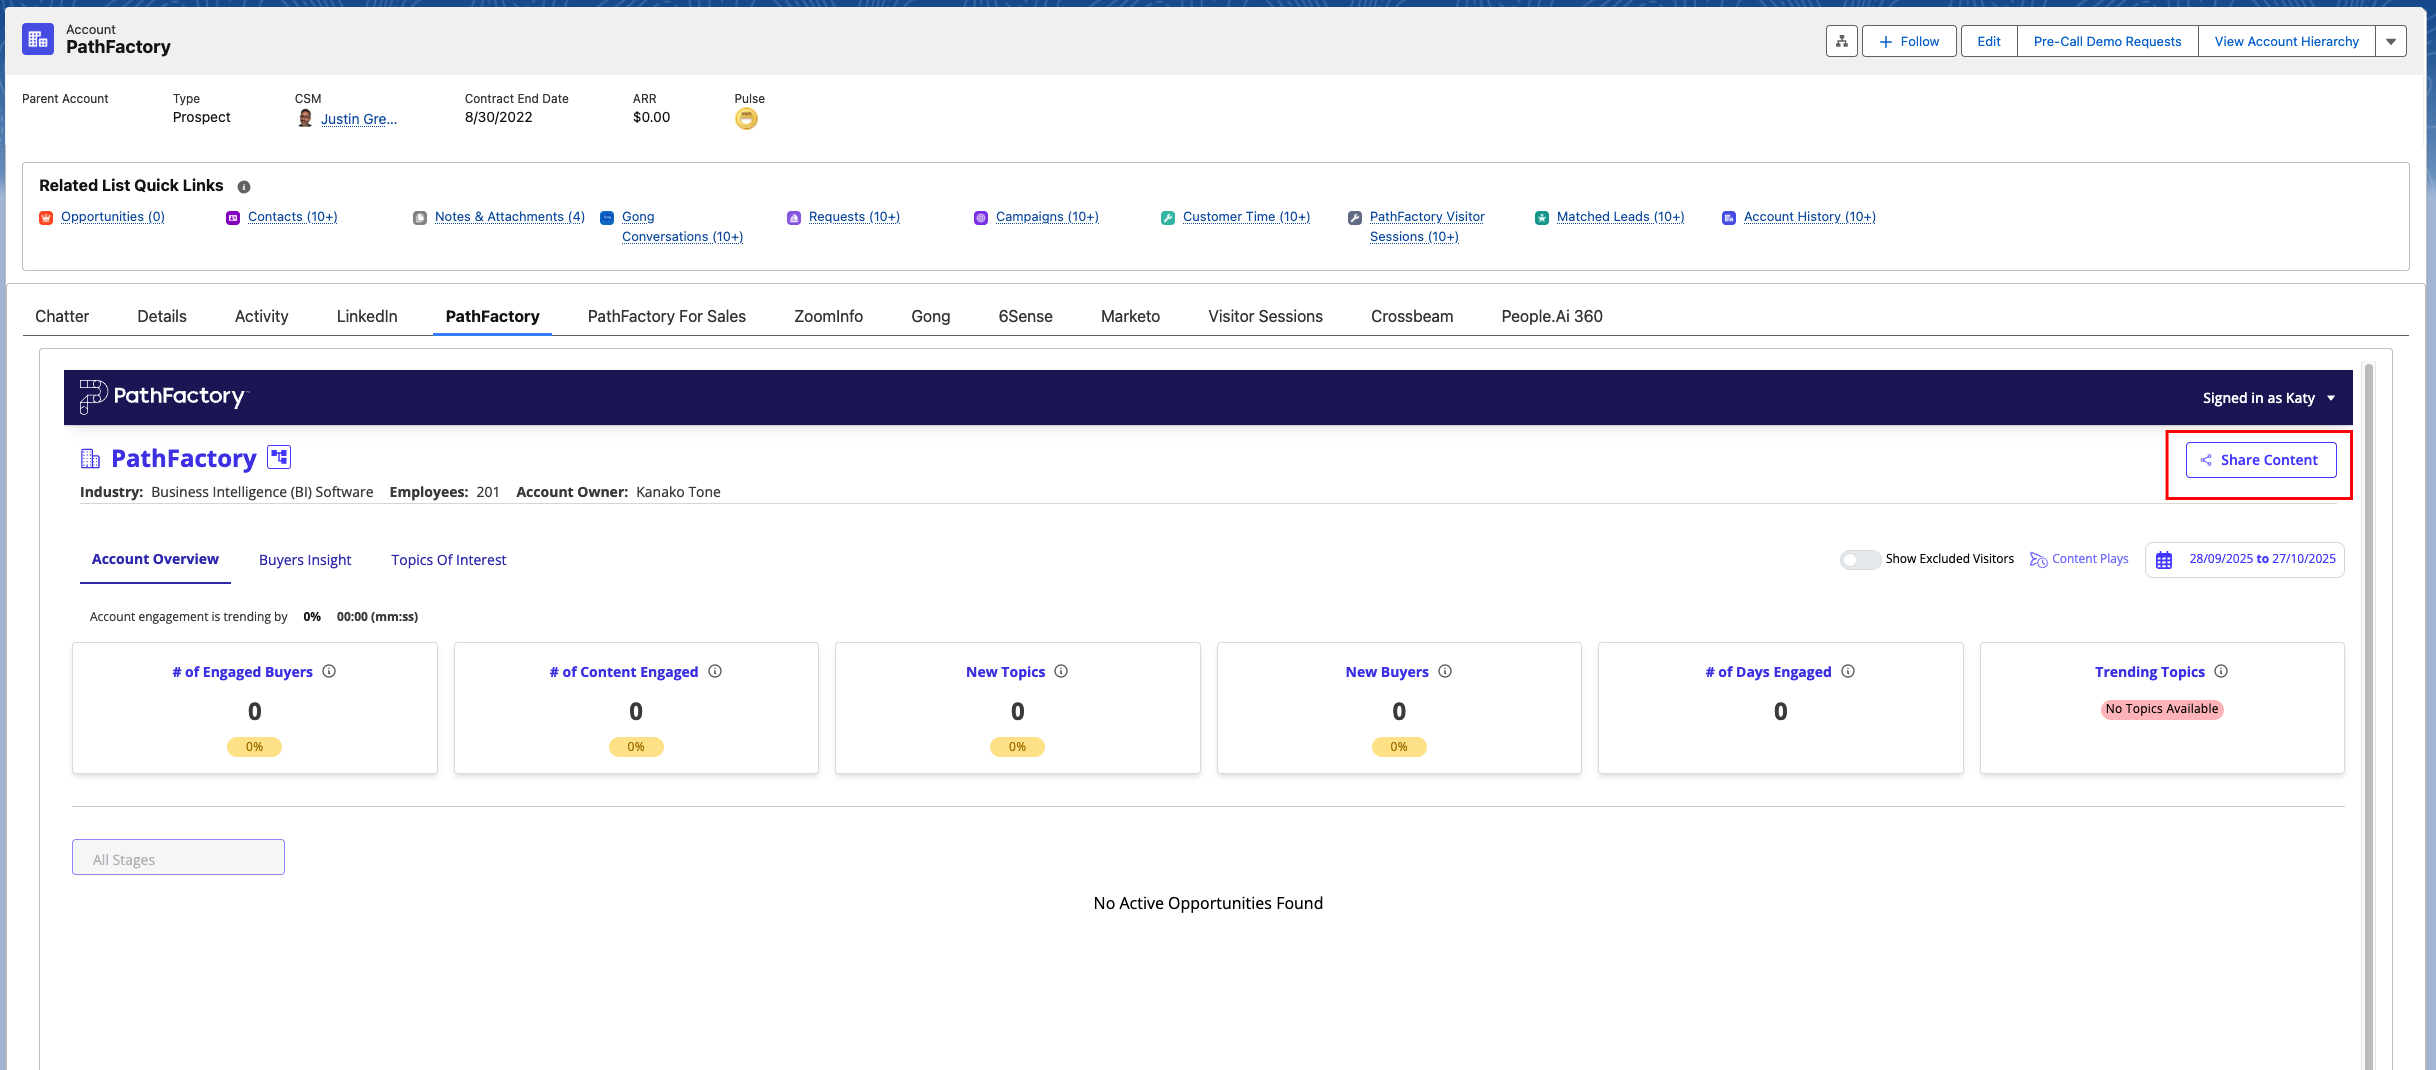Open the PathFactory For Sales tab
Image resolution: width=2436 pixels, height=1070 pixels.
[667, 317]
